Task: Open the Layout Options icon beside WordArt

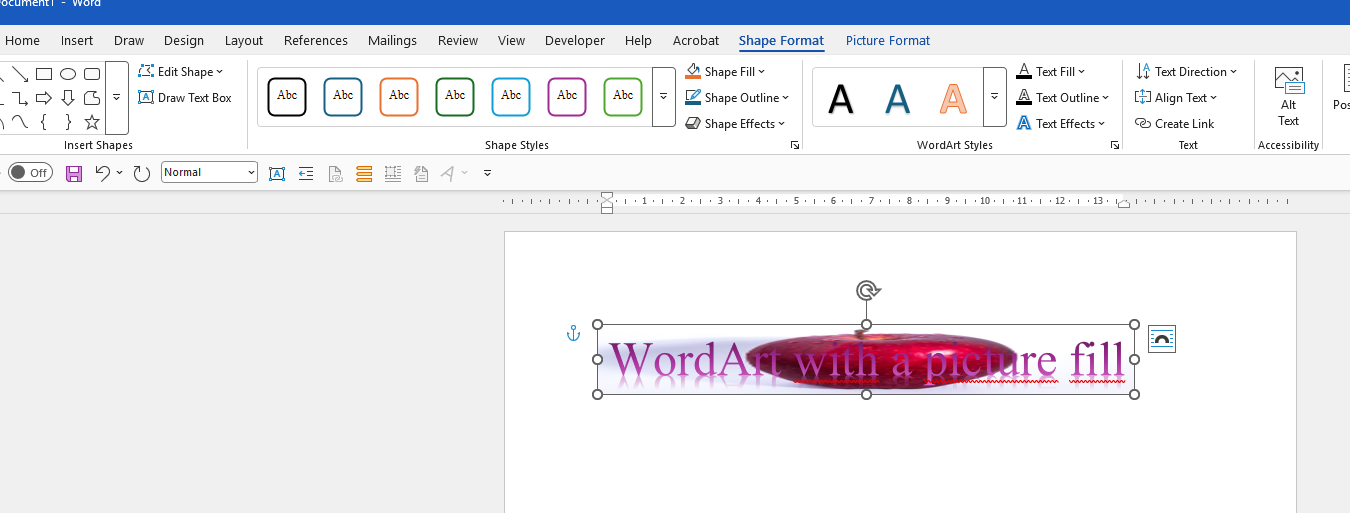Action: pos(1161,339)
